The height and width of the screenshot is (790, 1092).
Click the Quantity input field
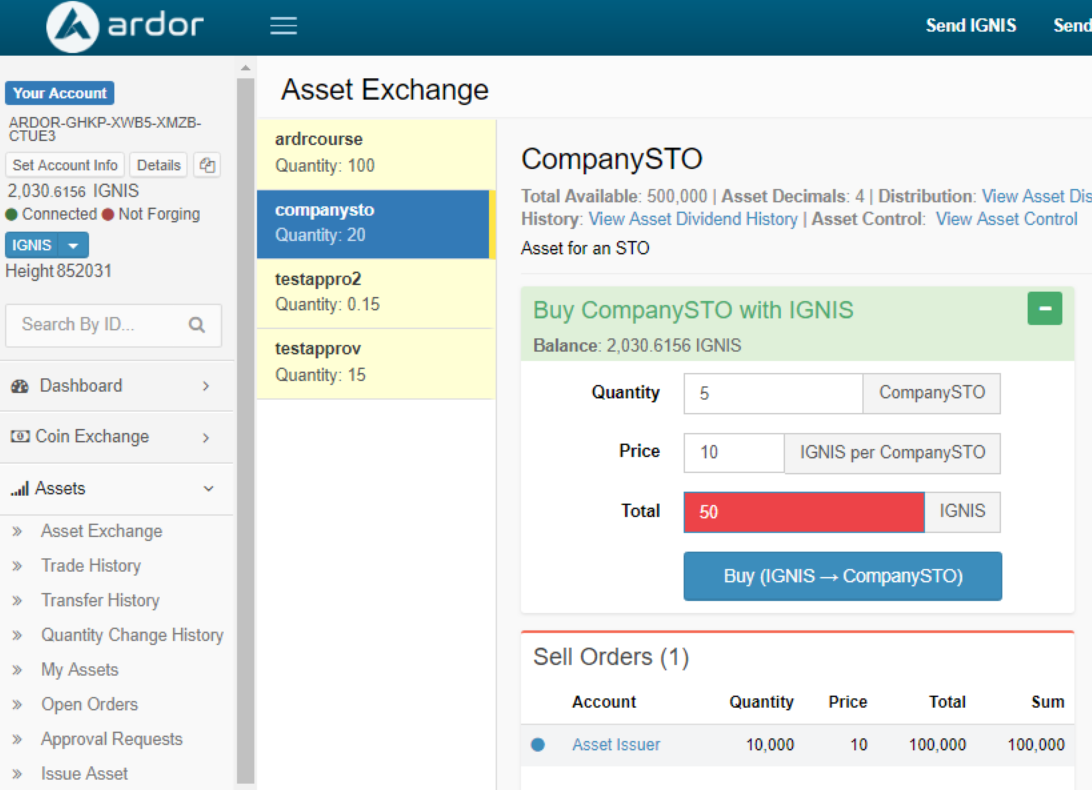point(772,394)
